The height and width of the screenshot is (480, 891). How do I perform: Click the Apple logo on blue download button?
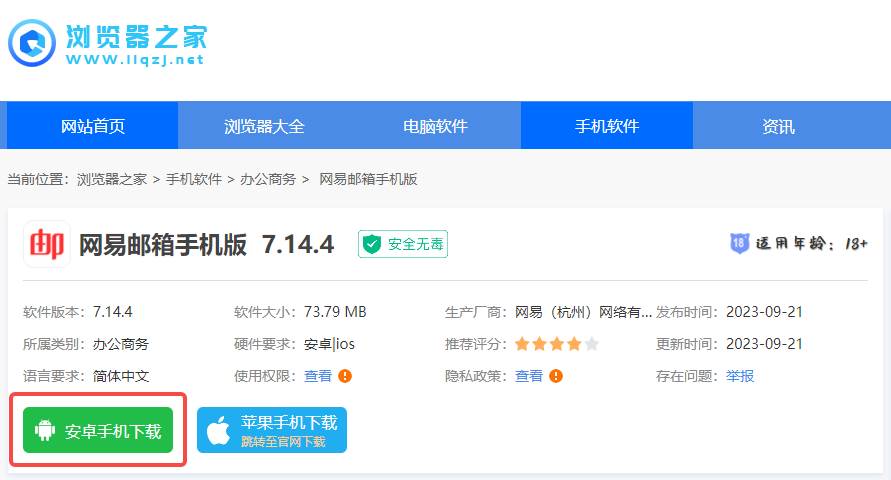click(219, 430)
